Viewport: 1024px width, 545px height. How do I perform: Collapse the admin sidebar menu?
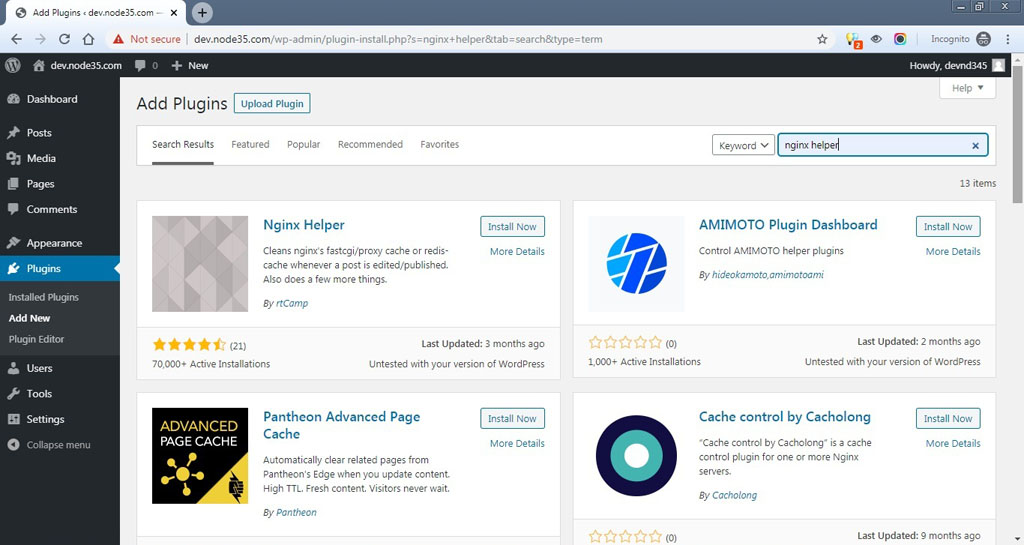[x=60, y=444]
